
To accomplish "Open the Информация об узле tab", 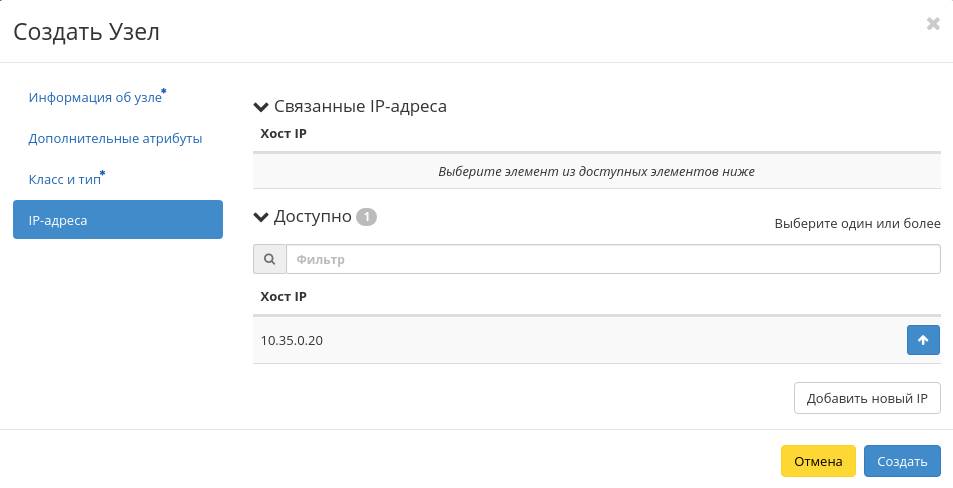I will (x=95, y=98).
